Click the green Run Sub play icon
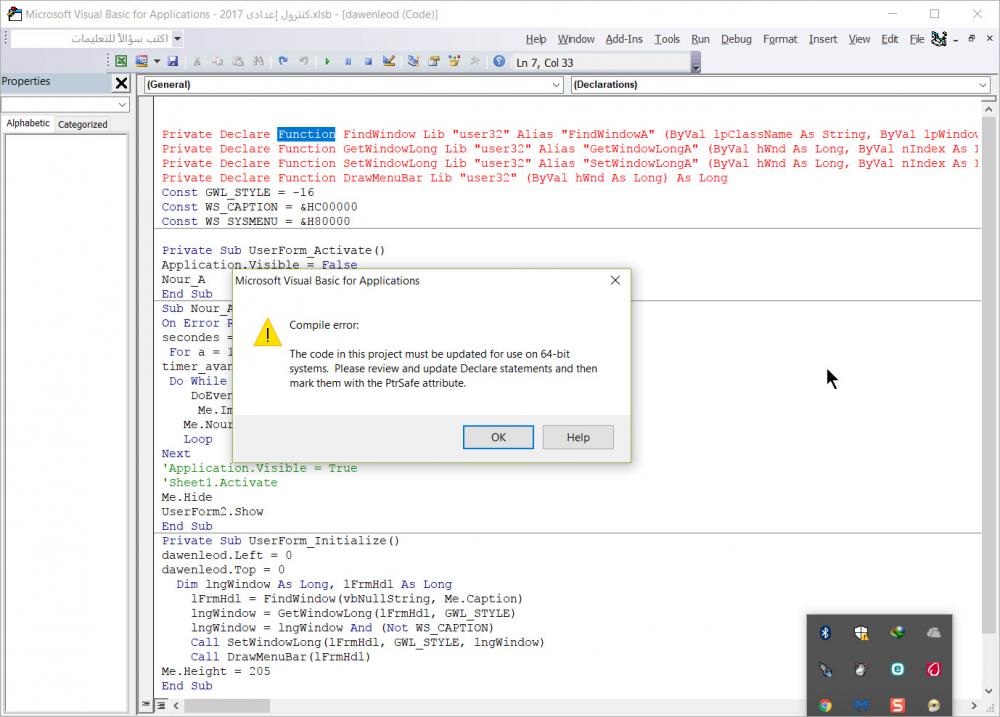 pyautogui.click(x=327, y=61)
